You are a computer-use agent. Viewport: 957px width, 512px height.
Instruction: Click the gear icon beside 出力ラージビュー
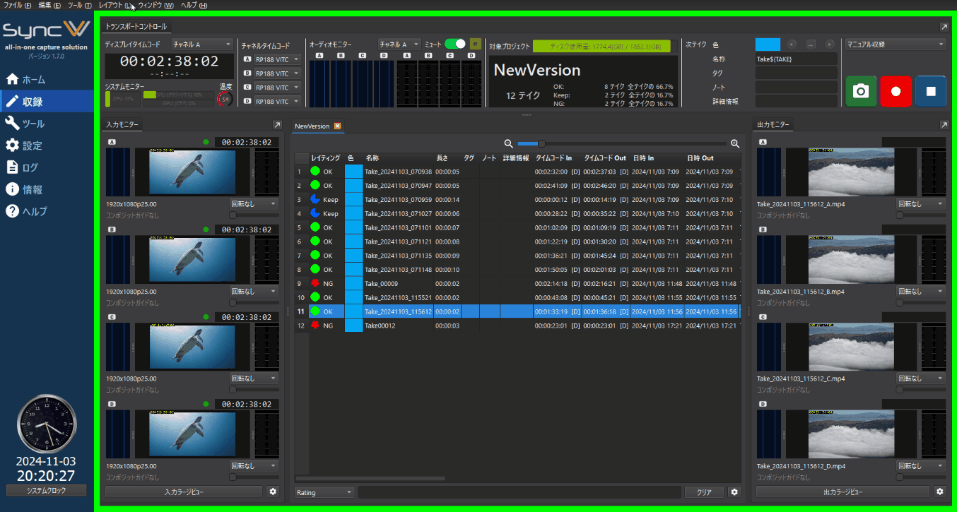pyautogui.click(x=939, y=492)
